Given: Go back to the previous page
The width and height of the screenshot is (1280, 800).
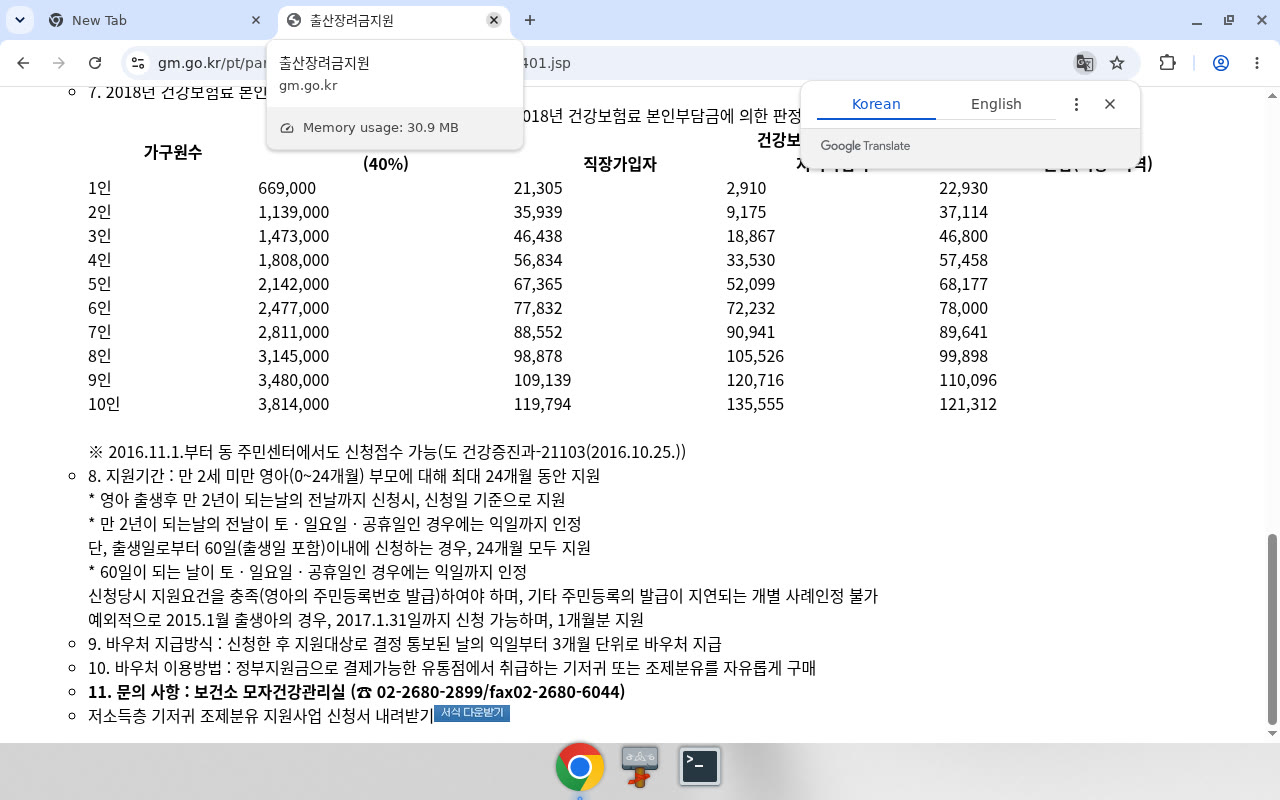Looking at the screenshot, I should 24,63.
